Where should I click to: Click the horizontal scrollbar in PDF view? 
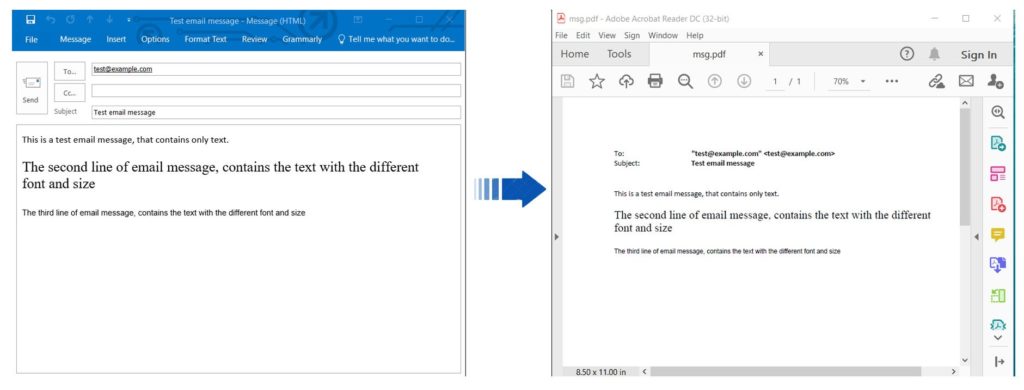pos(786,371)
